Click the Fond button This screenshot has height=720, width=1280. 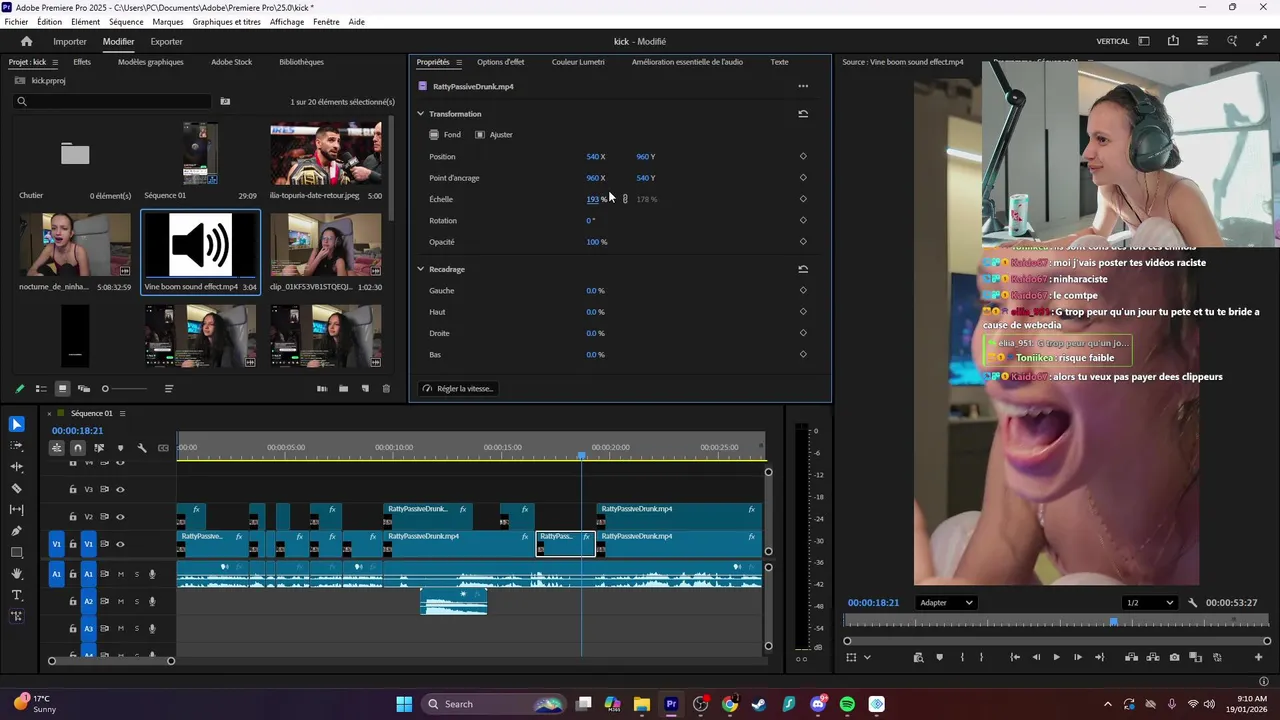point(445,135)
